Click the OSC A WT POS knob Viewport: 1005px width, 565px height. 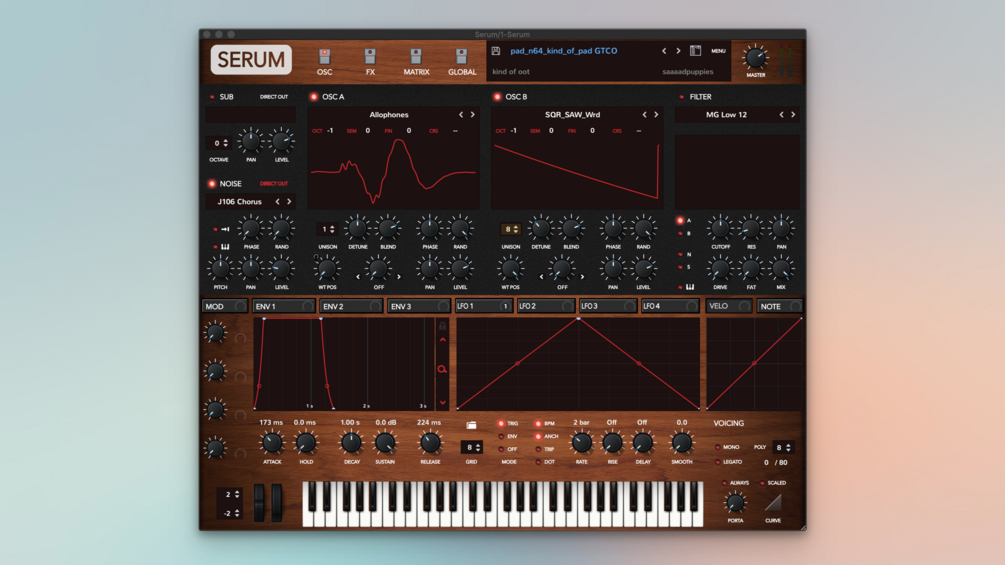tap(327, 269)
